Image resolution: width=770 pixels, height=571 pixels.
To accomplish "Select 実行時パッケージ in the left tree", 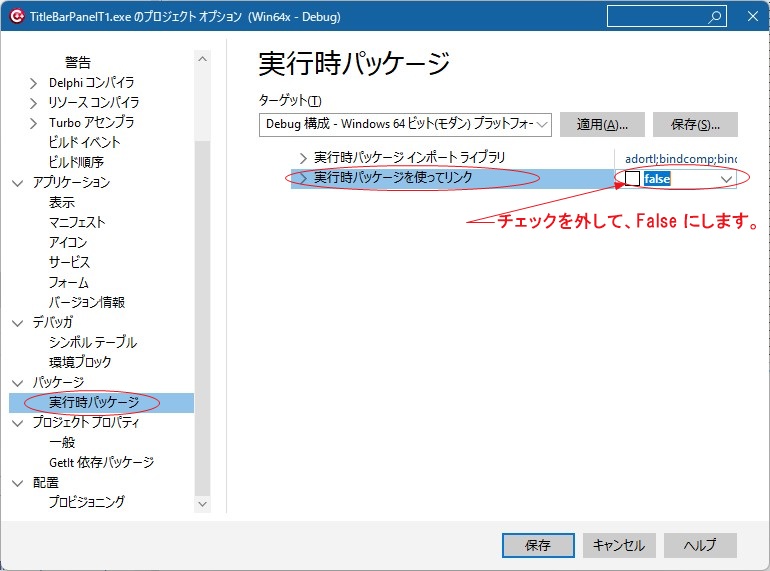I will (94, 403).
